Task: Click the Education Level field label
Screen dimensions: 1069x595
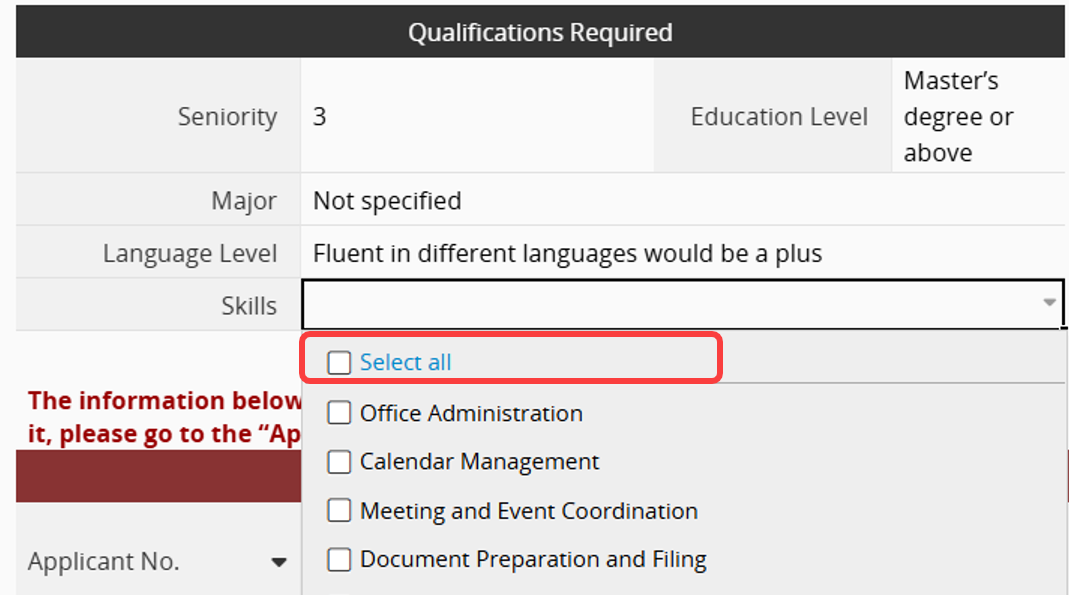Action: [x=778, y=117]
